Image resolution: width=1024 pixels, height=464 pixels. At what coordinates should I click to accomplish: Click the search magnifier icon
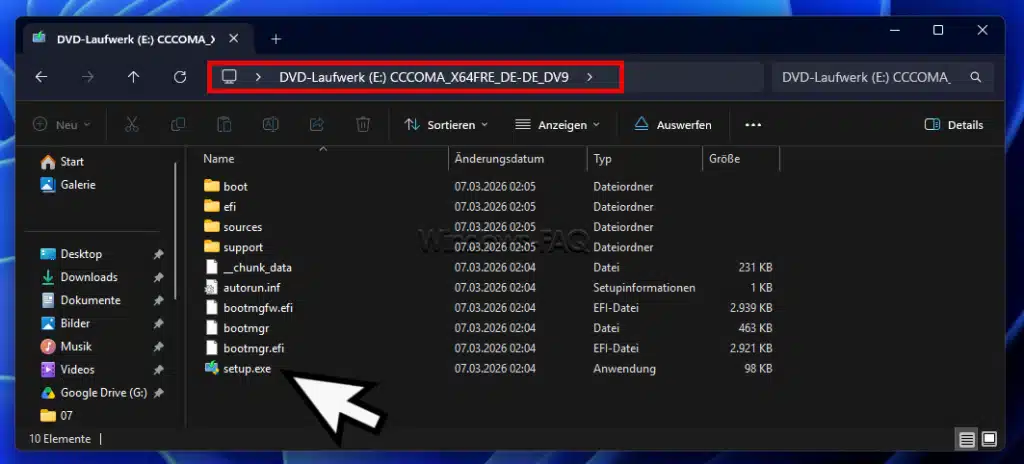(x=976, y=77)
